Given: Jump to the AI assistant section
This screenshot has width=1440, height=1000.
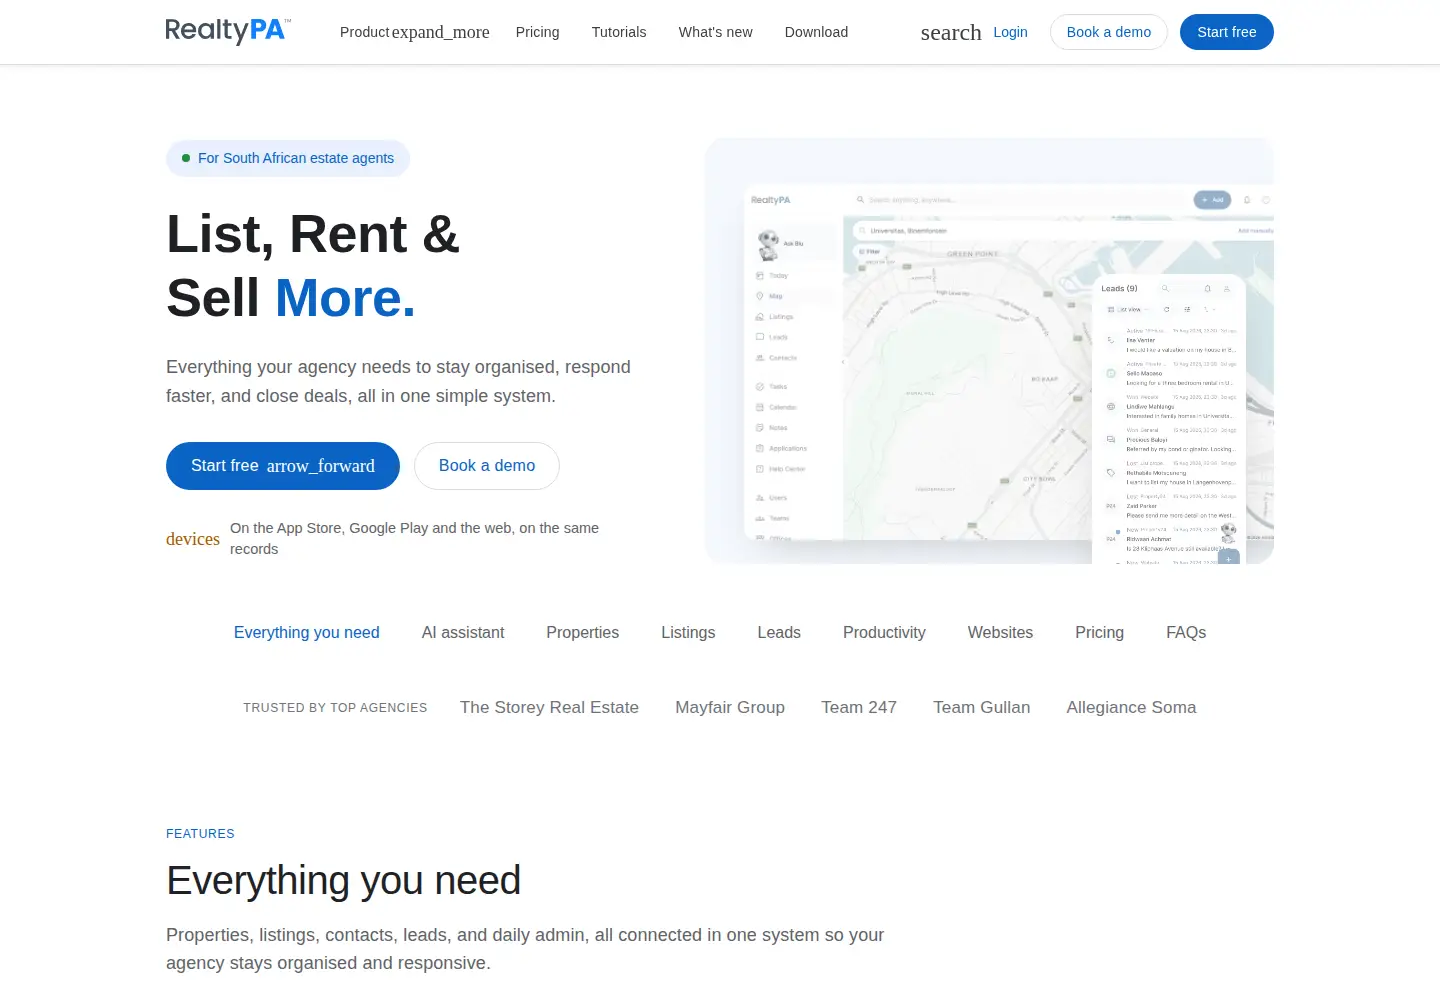Looking at the screenshot, I should click(x=463, y=633).
